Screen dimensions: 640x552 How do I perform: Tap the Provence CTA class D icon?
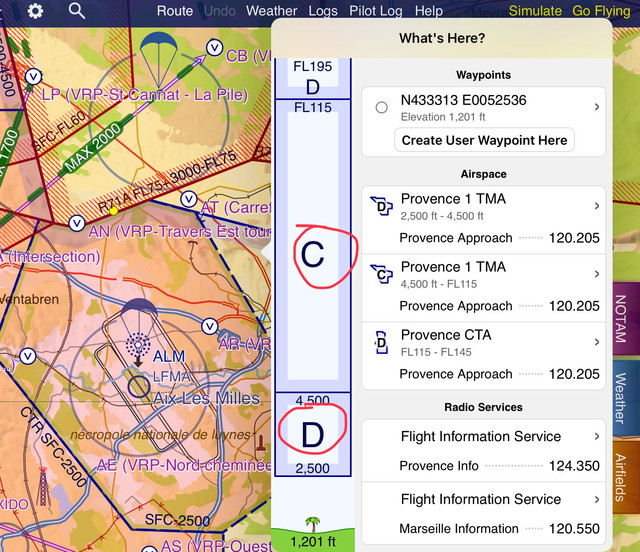(381, 343)
